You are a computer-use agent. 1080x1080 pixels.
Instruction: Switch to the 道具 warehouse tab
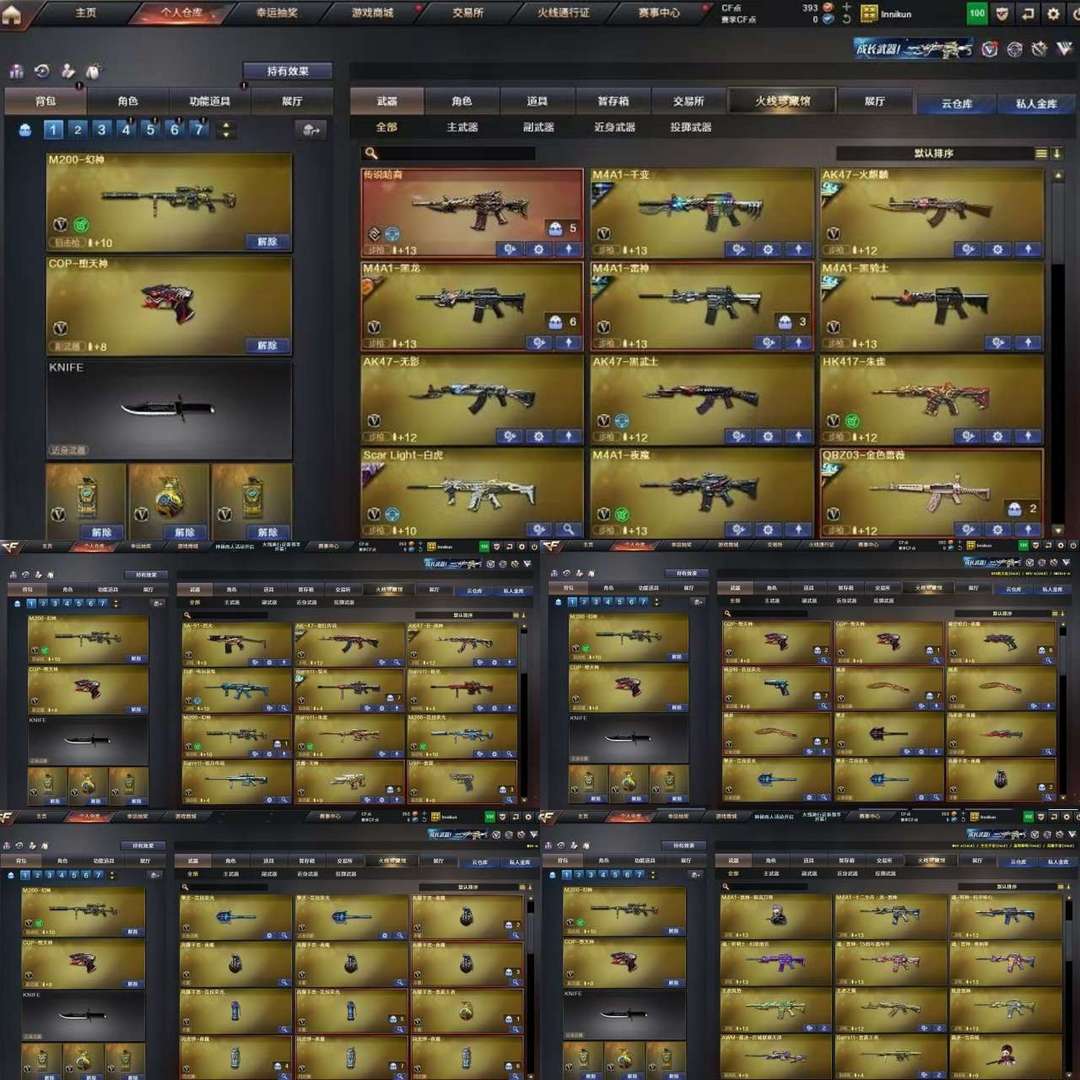click(x=537, y=101)
